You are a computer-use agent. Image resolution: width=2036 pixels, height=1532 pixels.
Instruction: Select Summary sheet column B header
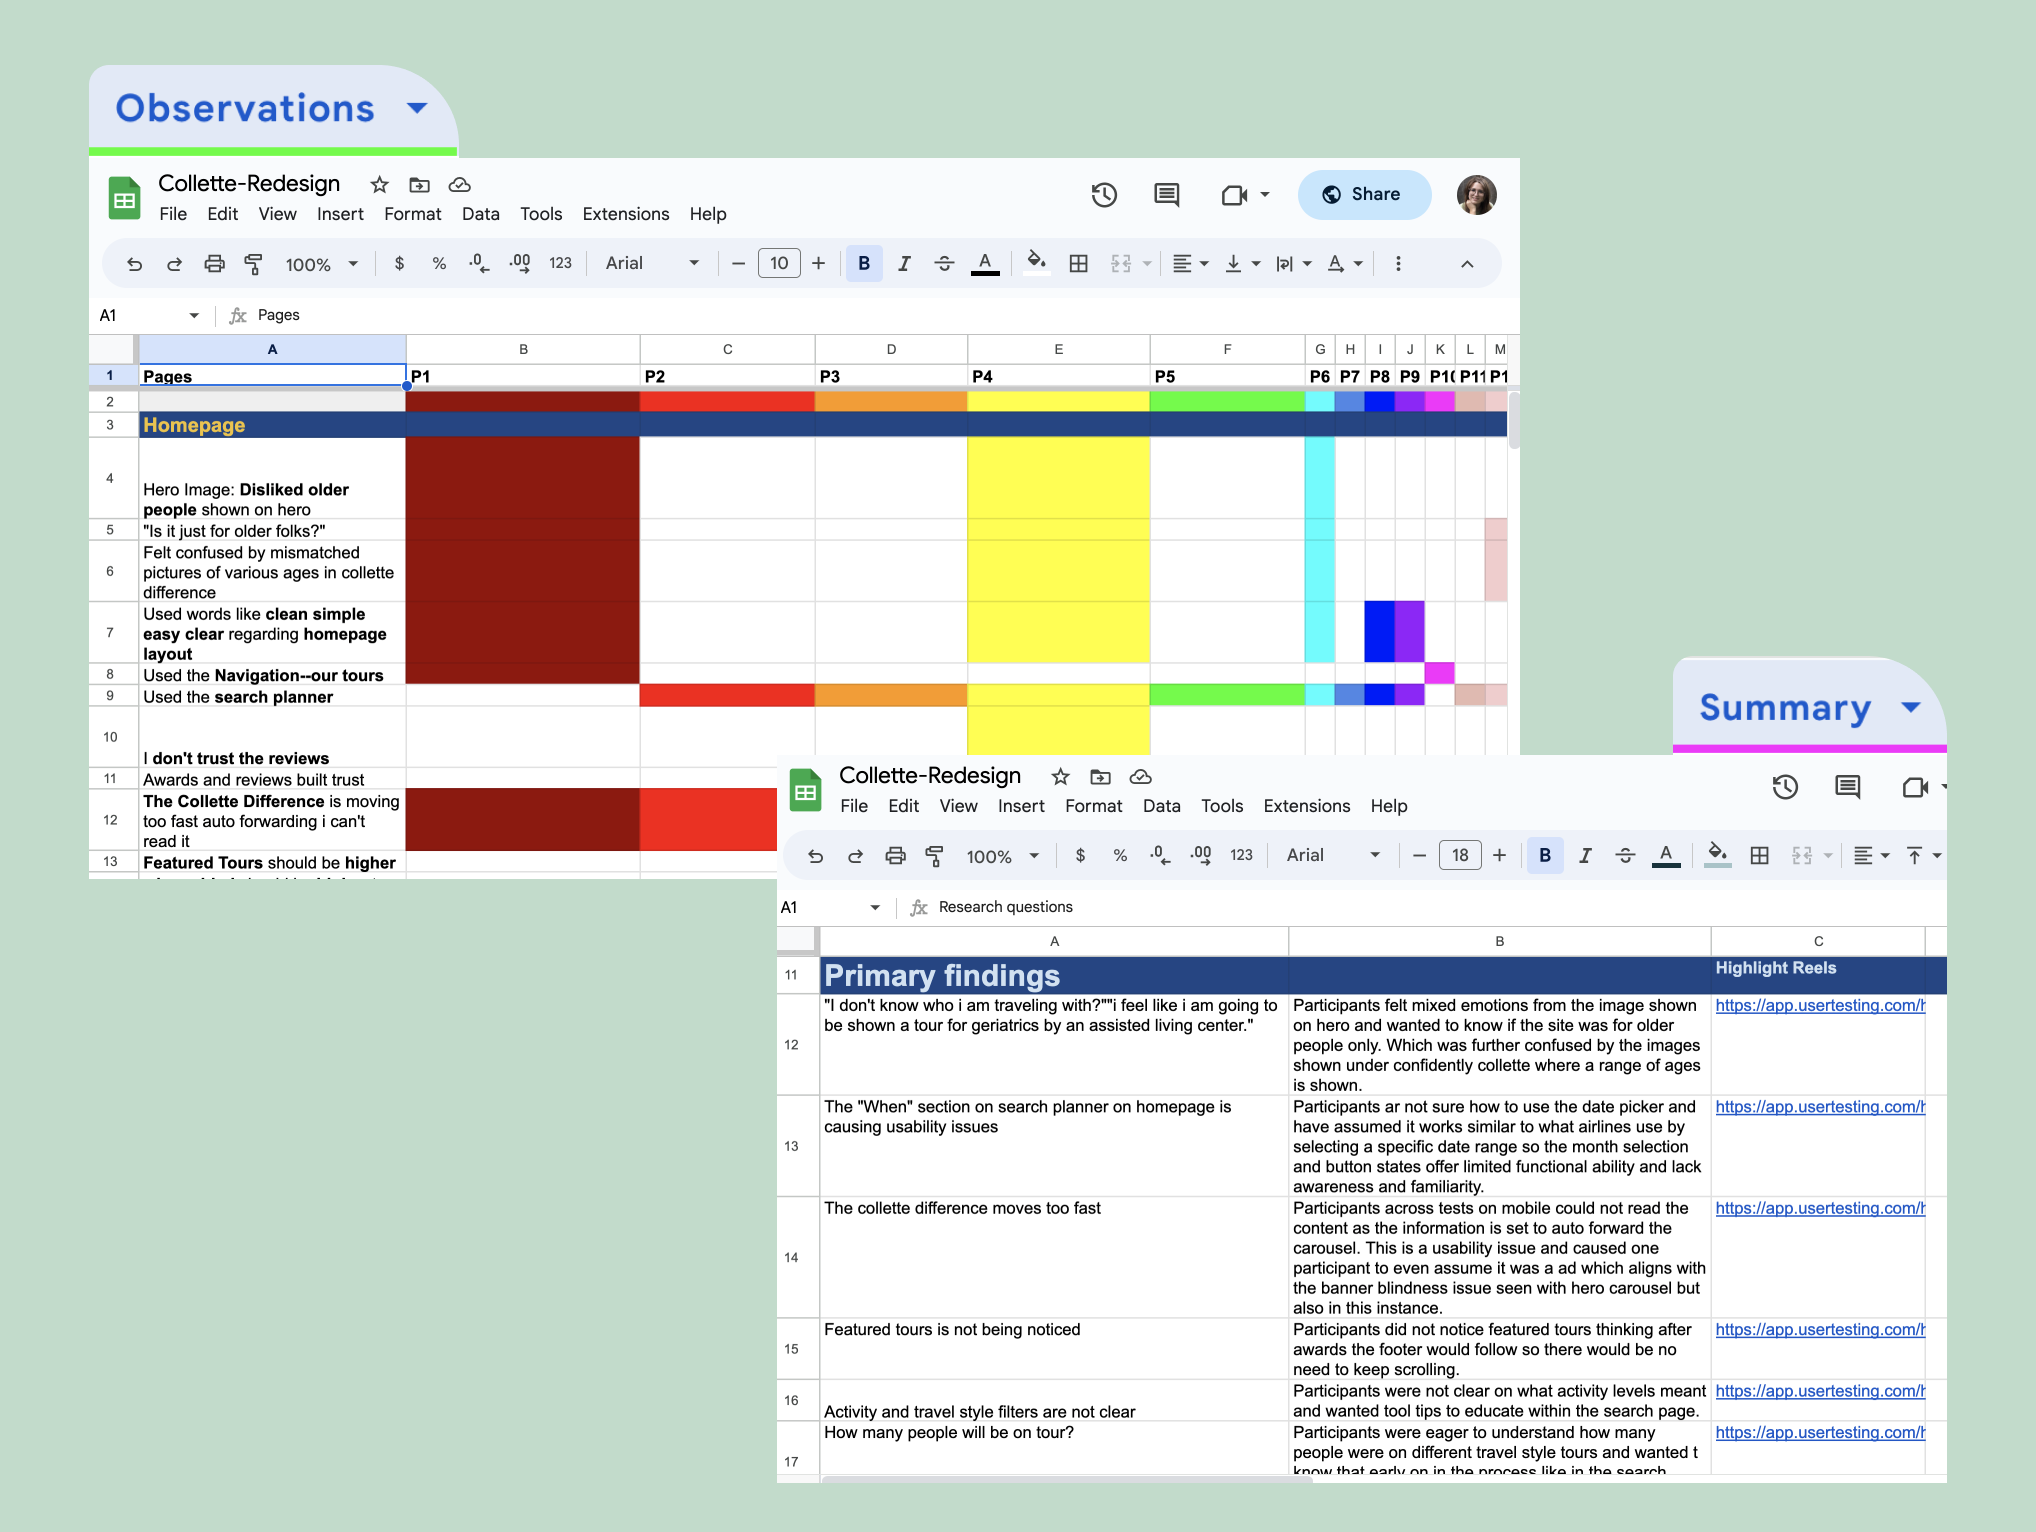[1499, 941]
